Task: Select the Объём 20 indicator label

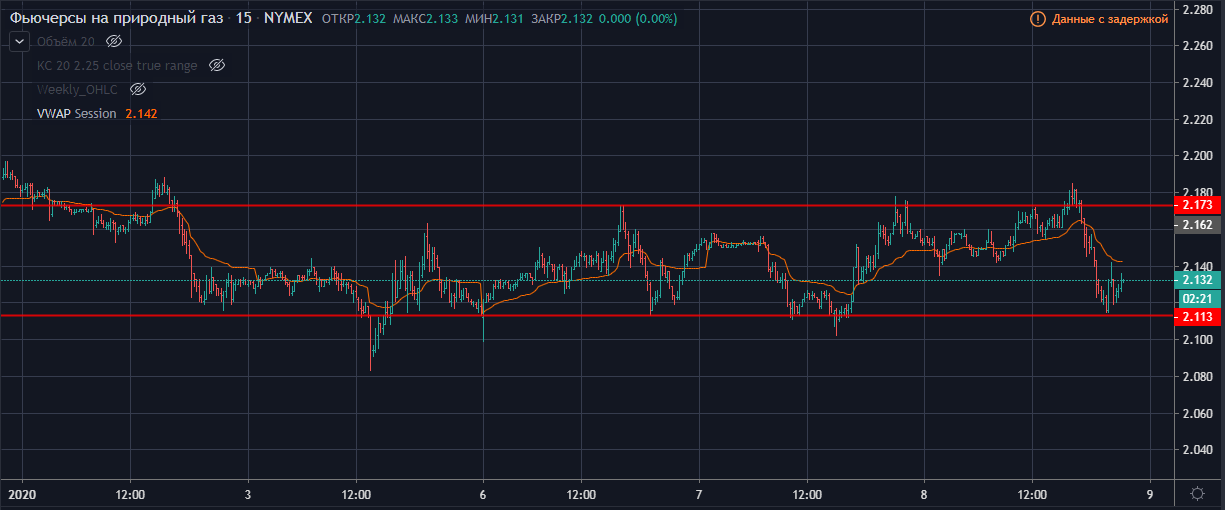Action: [66, 41]
